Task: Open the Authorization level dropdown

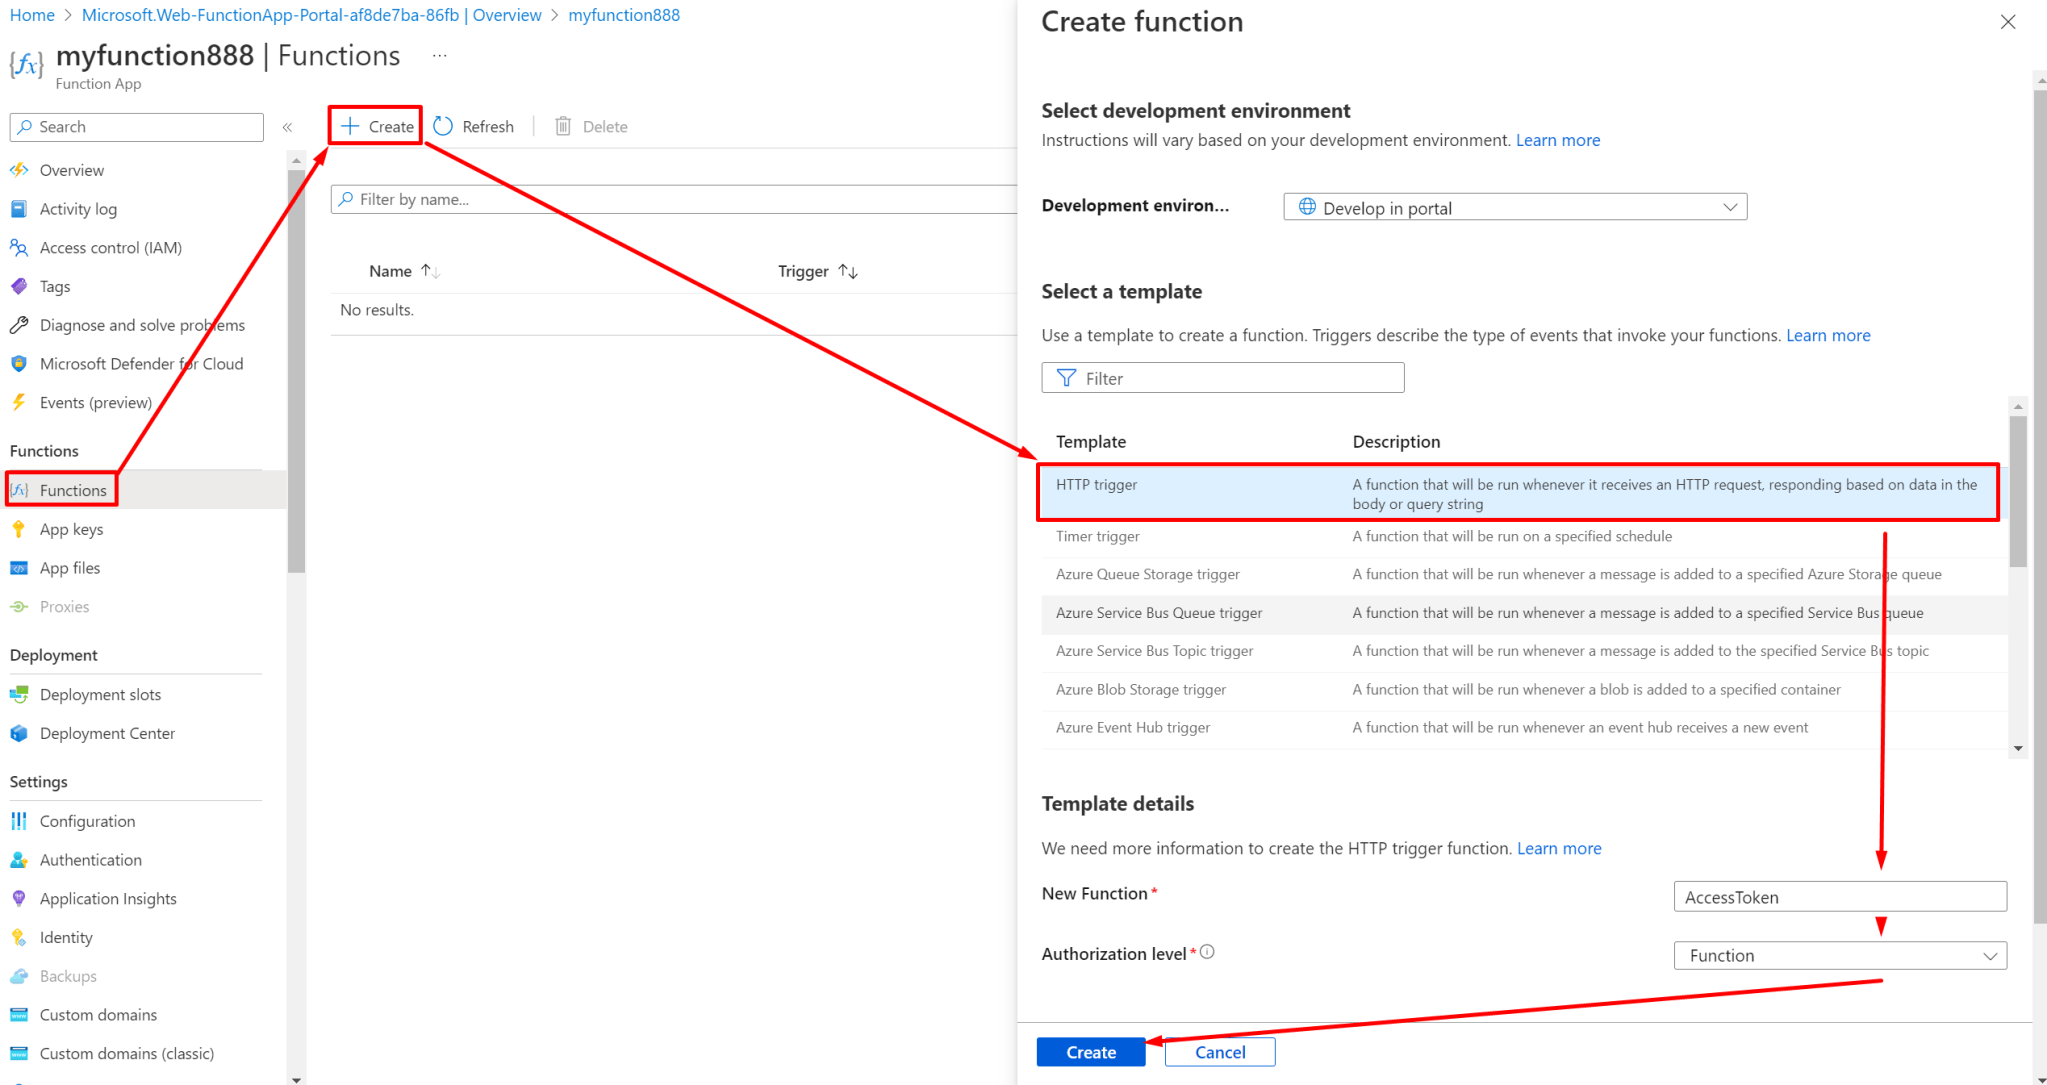Action: coord(1840,956)
